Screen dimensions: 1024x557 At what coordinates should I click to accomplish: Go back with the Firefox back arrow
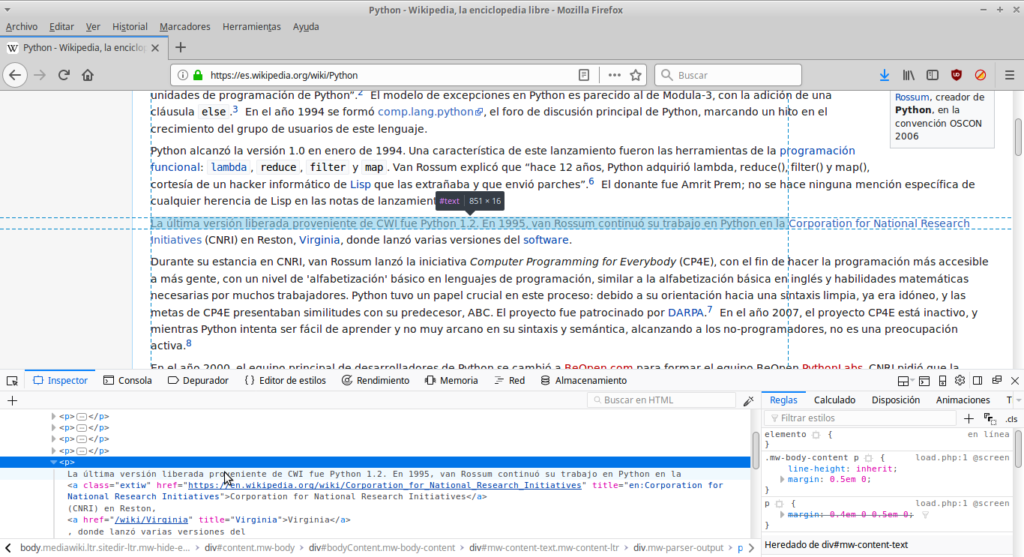coord(15,75)
